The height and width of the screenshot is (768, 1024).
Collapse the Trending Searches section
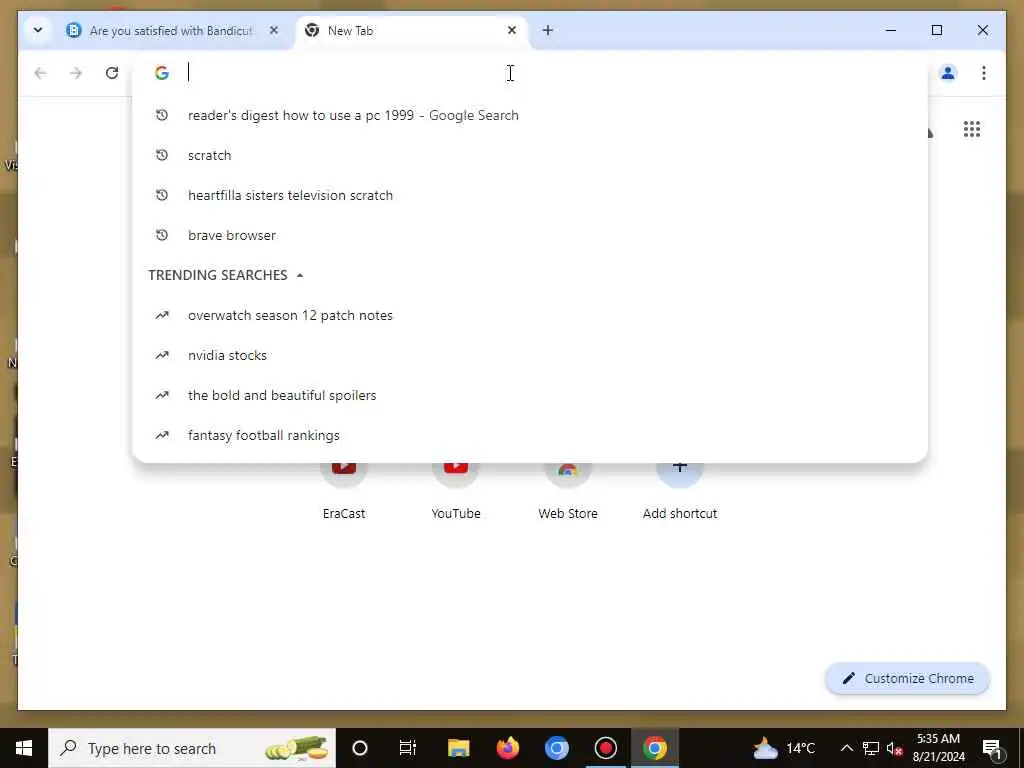(300, 276)
